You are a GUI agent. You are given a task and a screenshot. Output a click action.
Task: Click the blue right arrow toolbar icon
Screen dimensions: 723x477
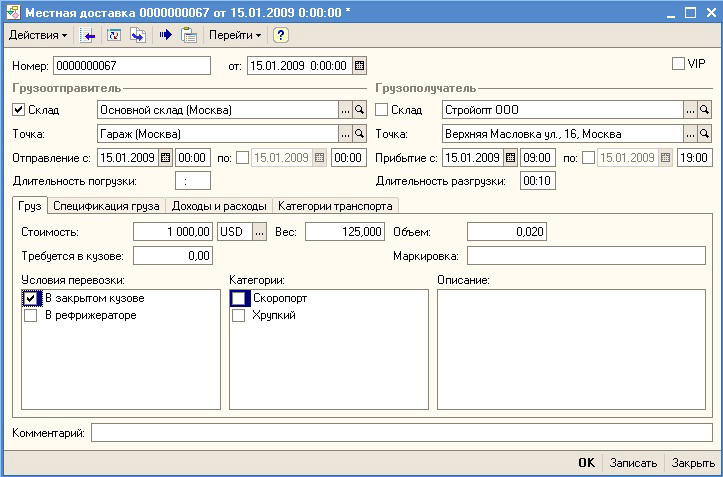(x=166, y=35)
